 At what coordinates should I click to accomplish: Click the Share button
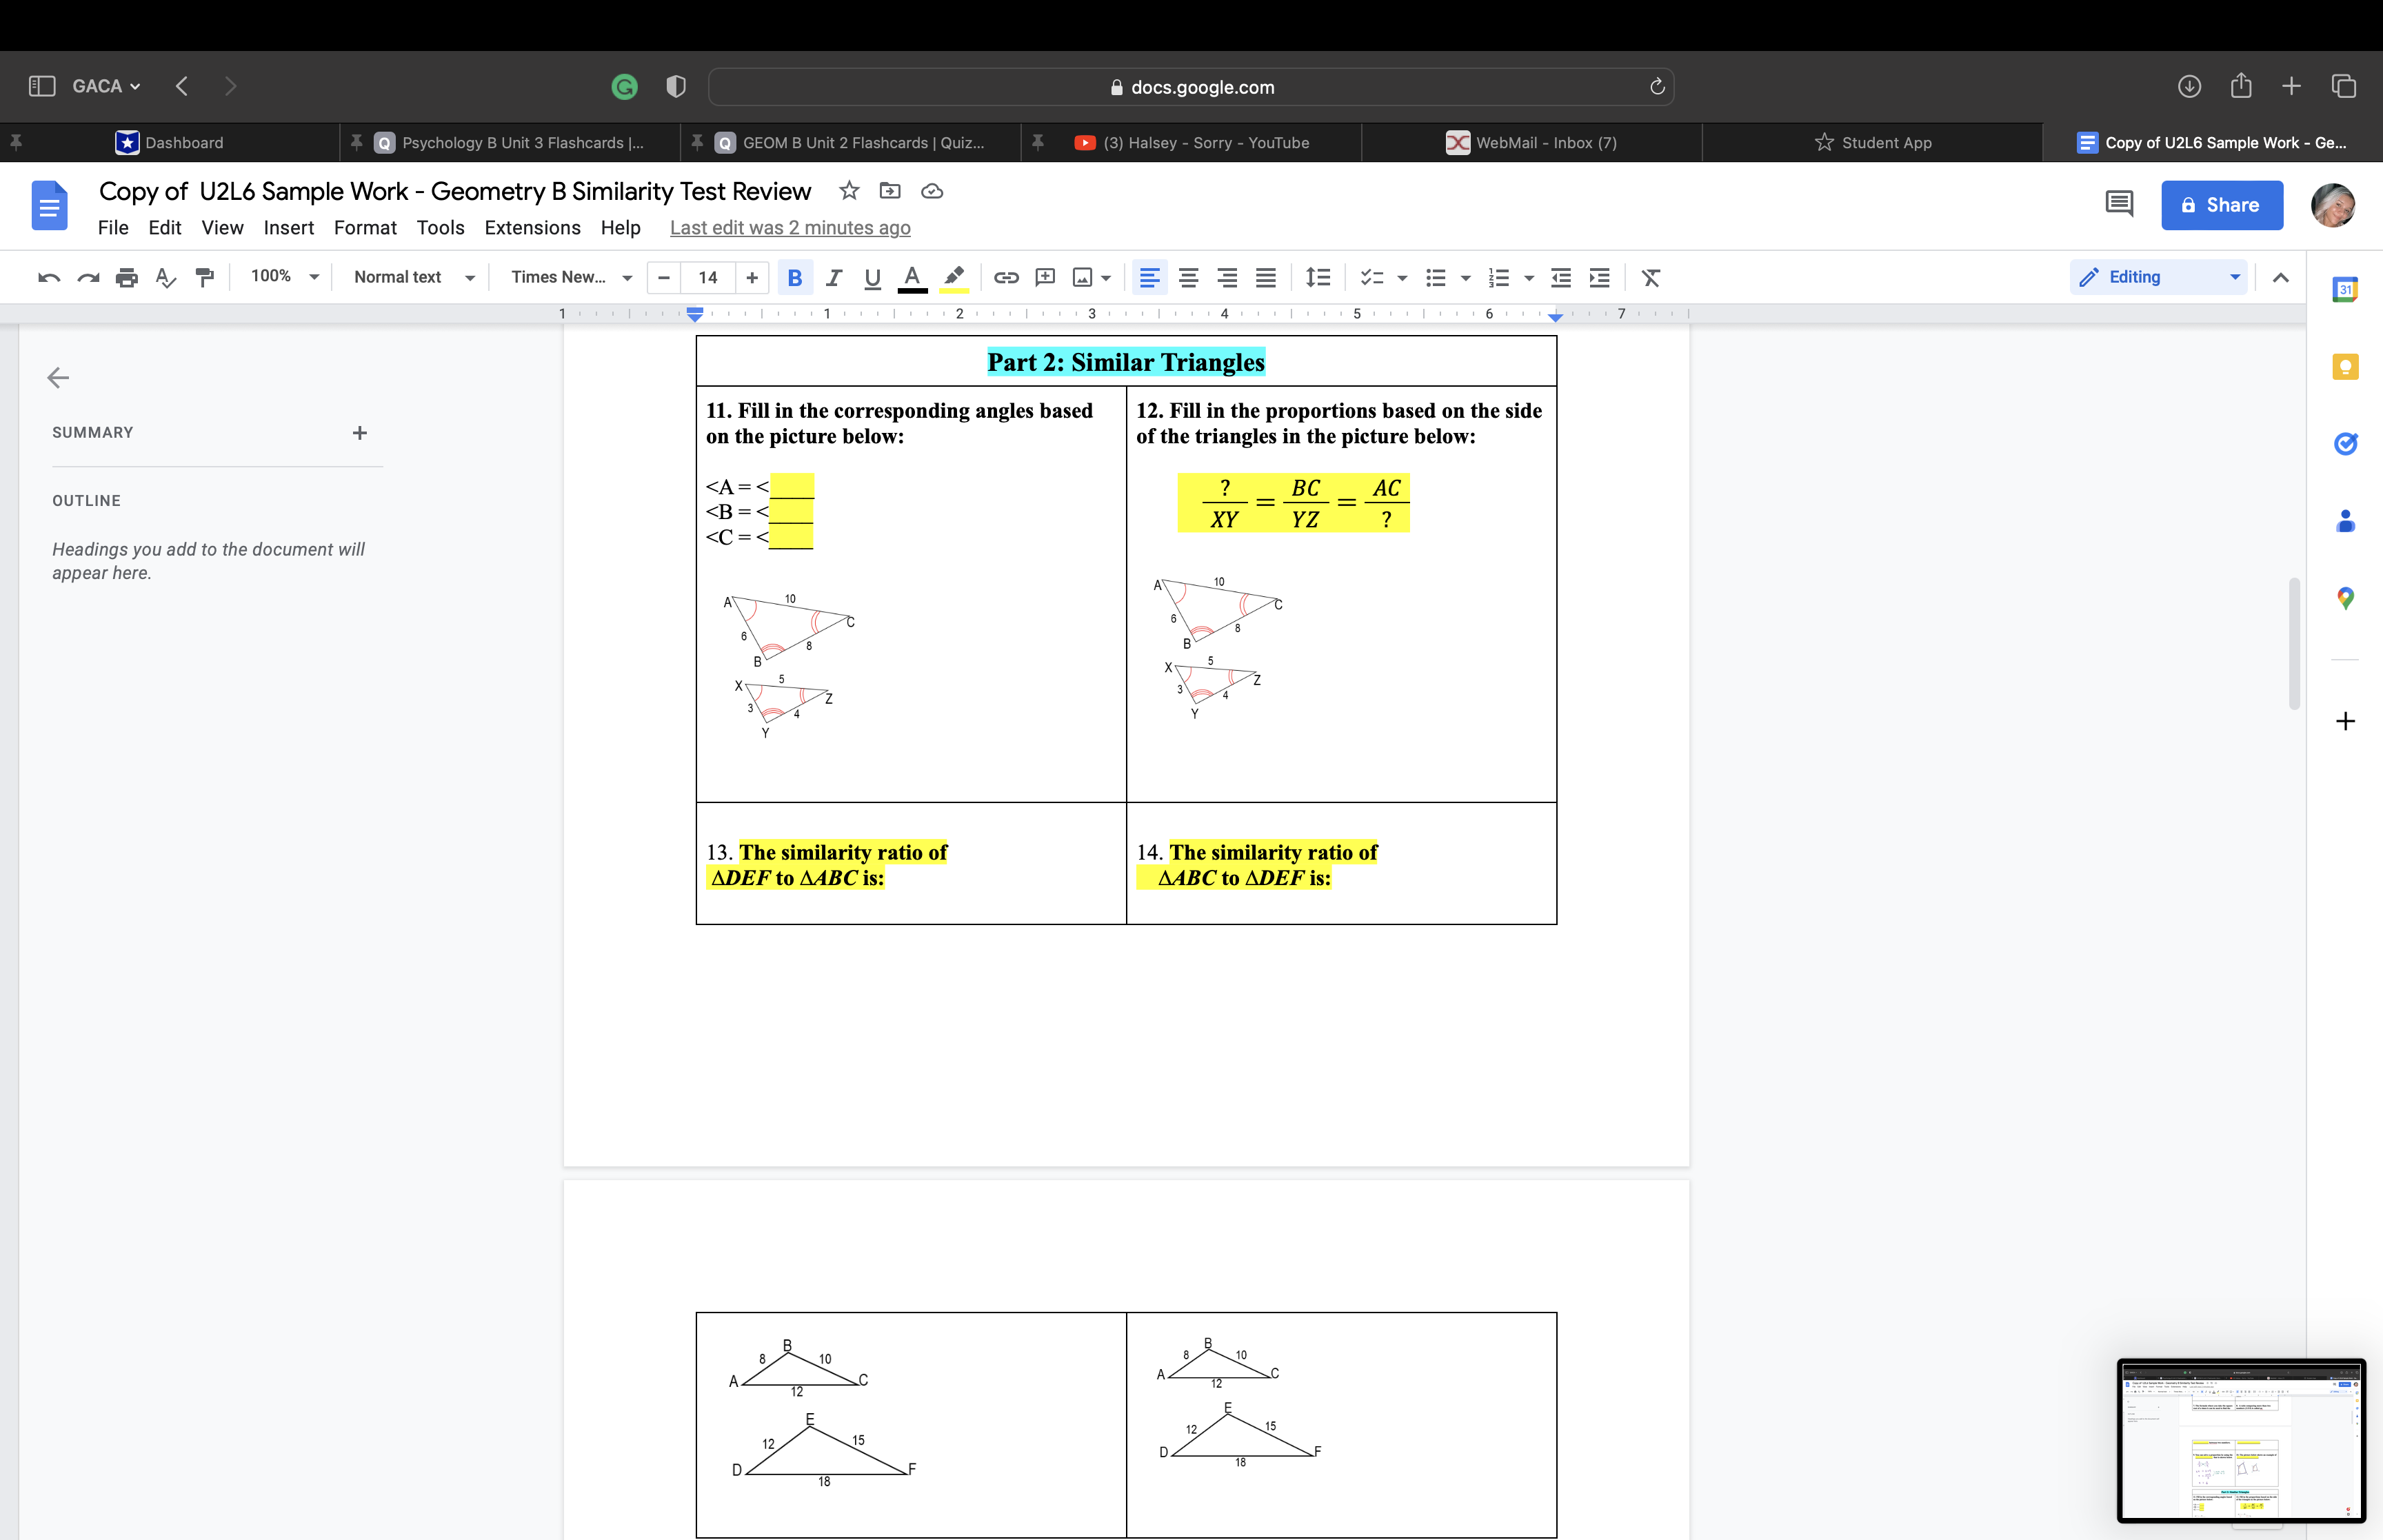click(x=2221, y=205)
